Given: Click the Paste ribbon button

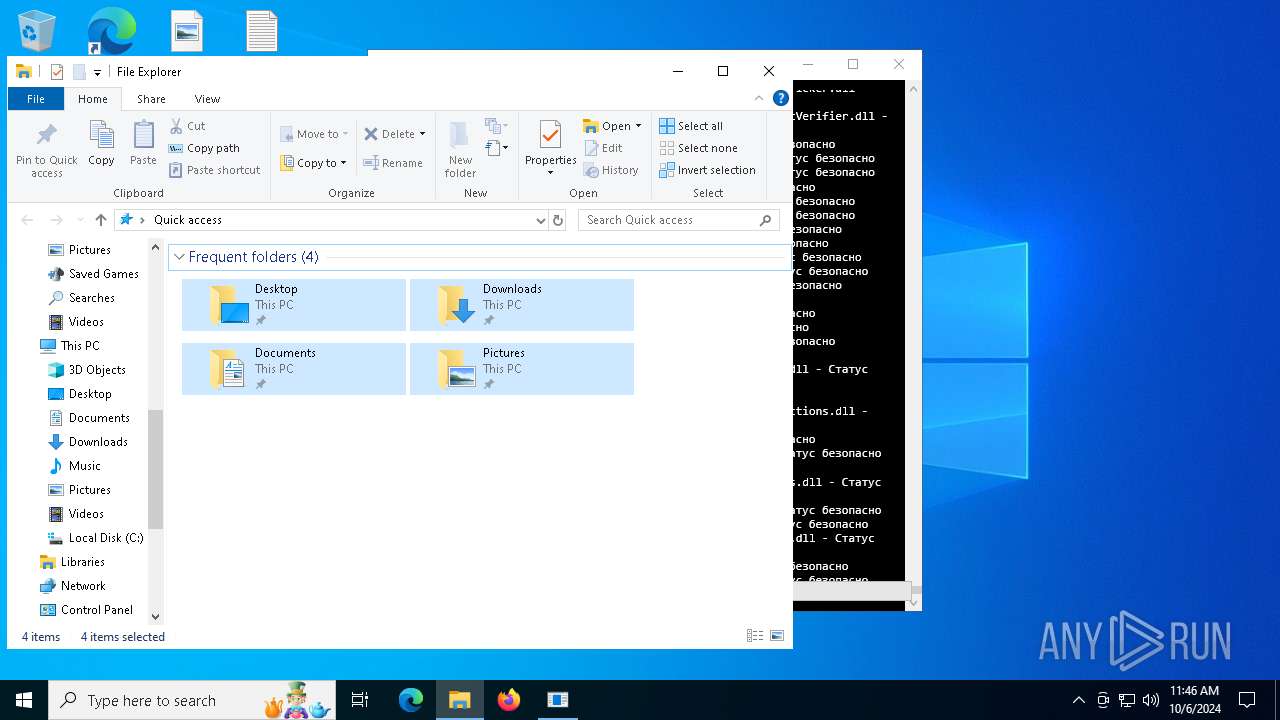Looking at the screenshot, I should coord(143,143).
